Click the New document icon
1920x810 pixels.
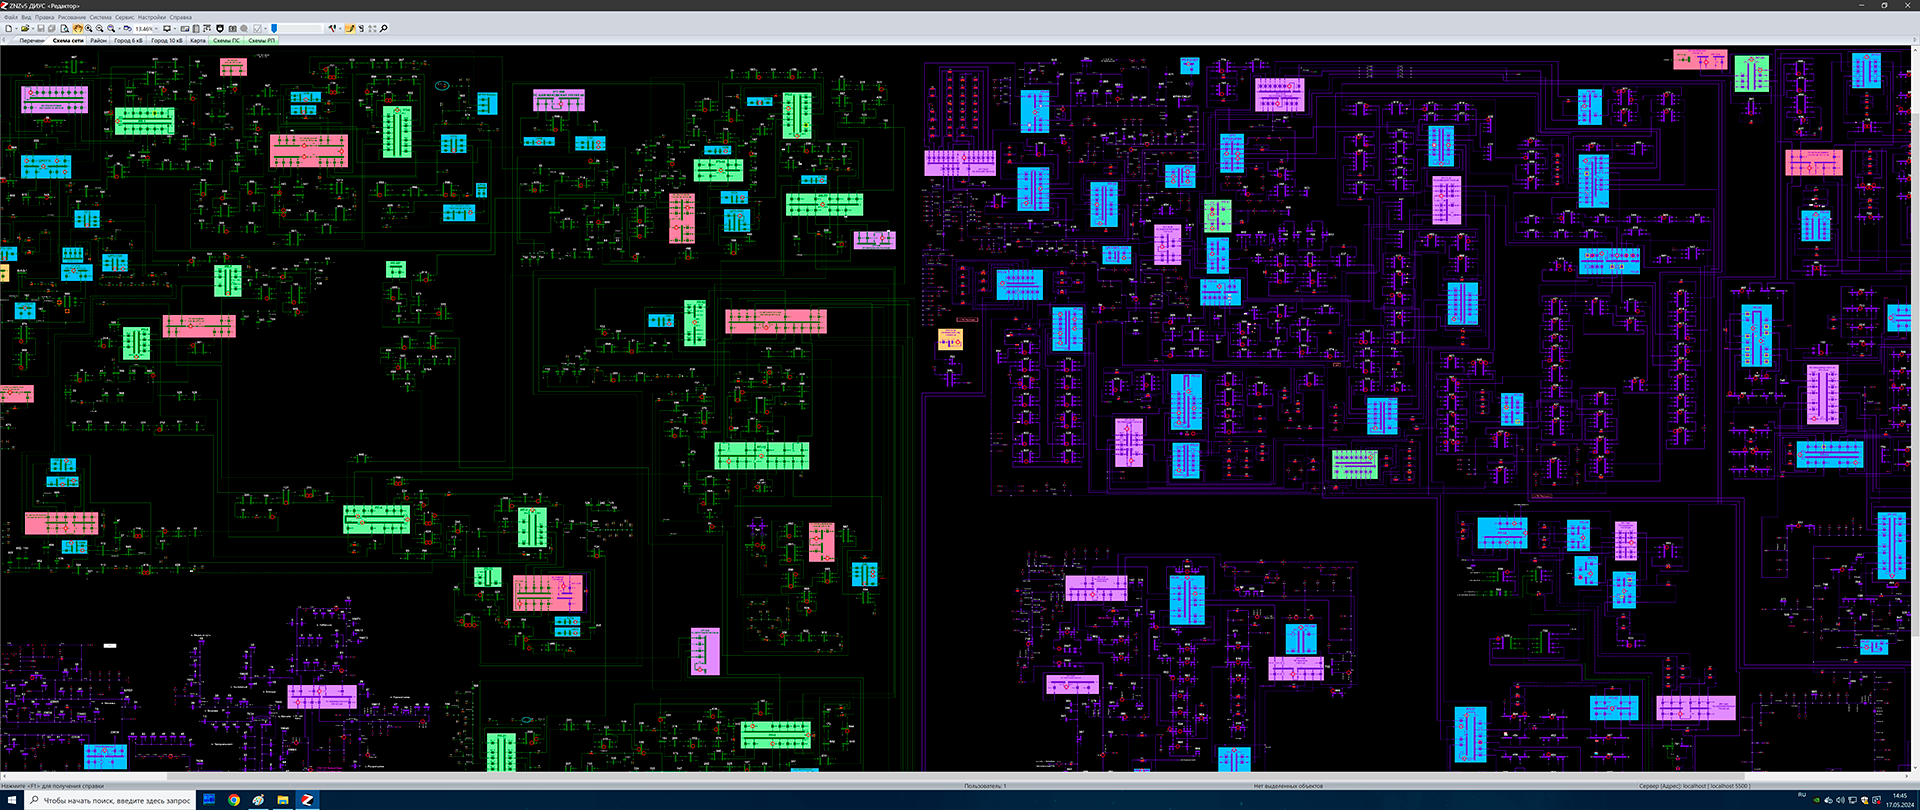(9, 29)
